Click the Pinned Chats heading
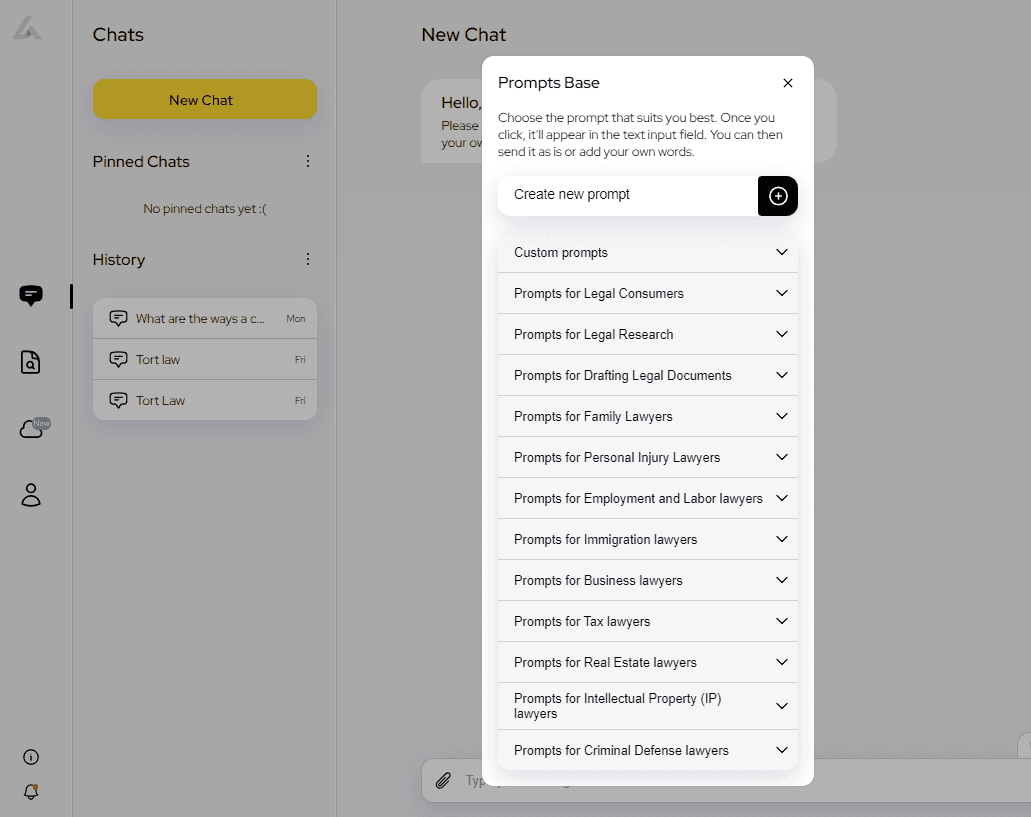This screenshot has width=1031, height=817. 141,162
